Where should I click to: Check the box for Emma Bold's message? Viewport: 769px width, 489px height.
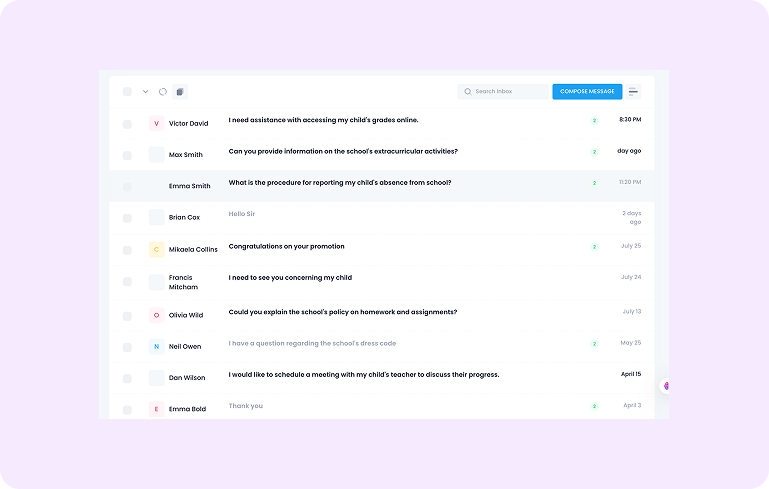tap(127, 410)
